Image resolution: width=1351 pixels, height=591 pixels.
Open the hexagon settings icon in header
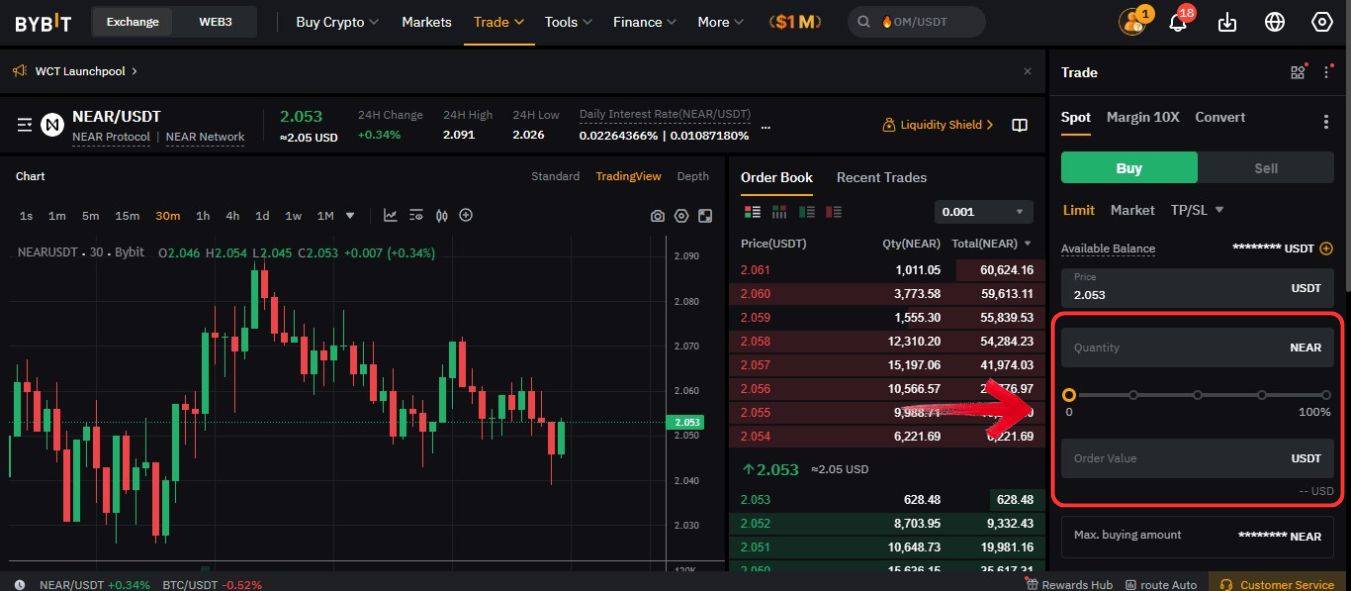point(1322,22)
